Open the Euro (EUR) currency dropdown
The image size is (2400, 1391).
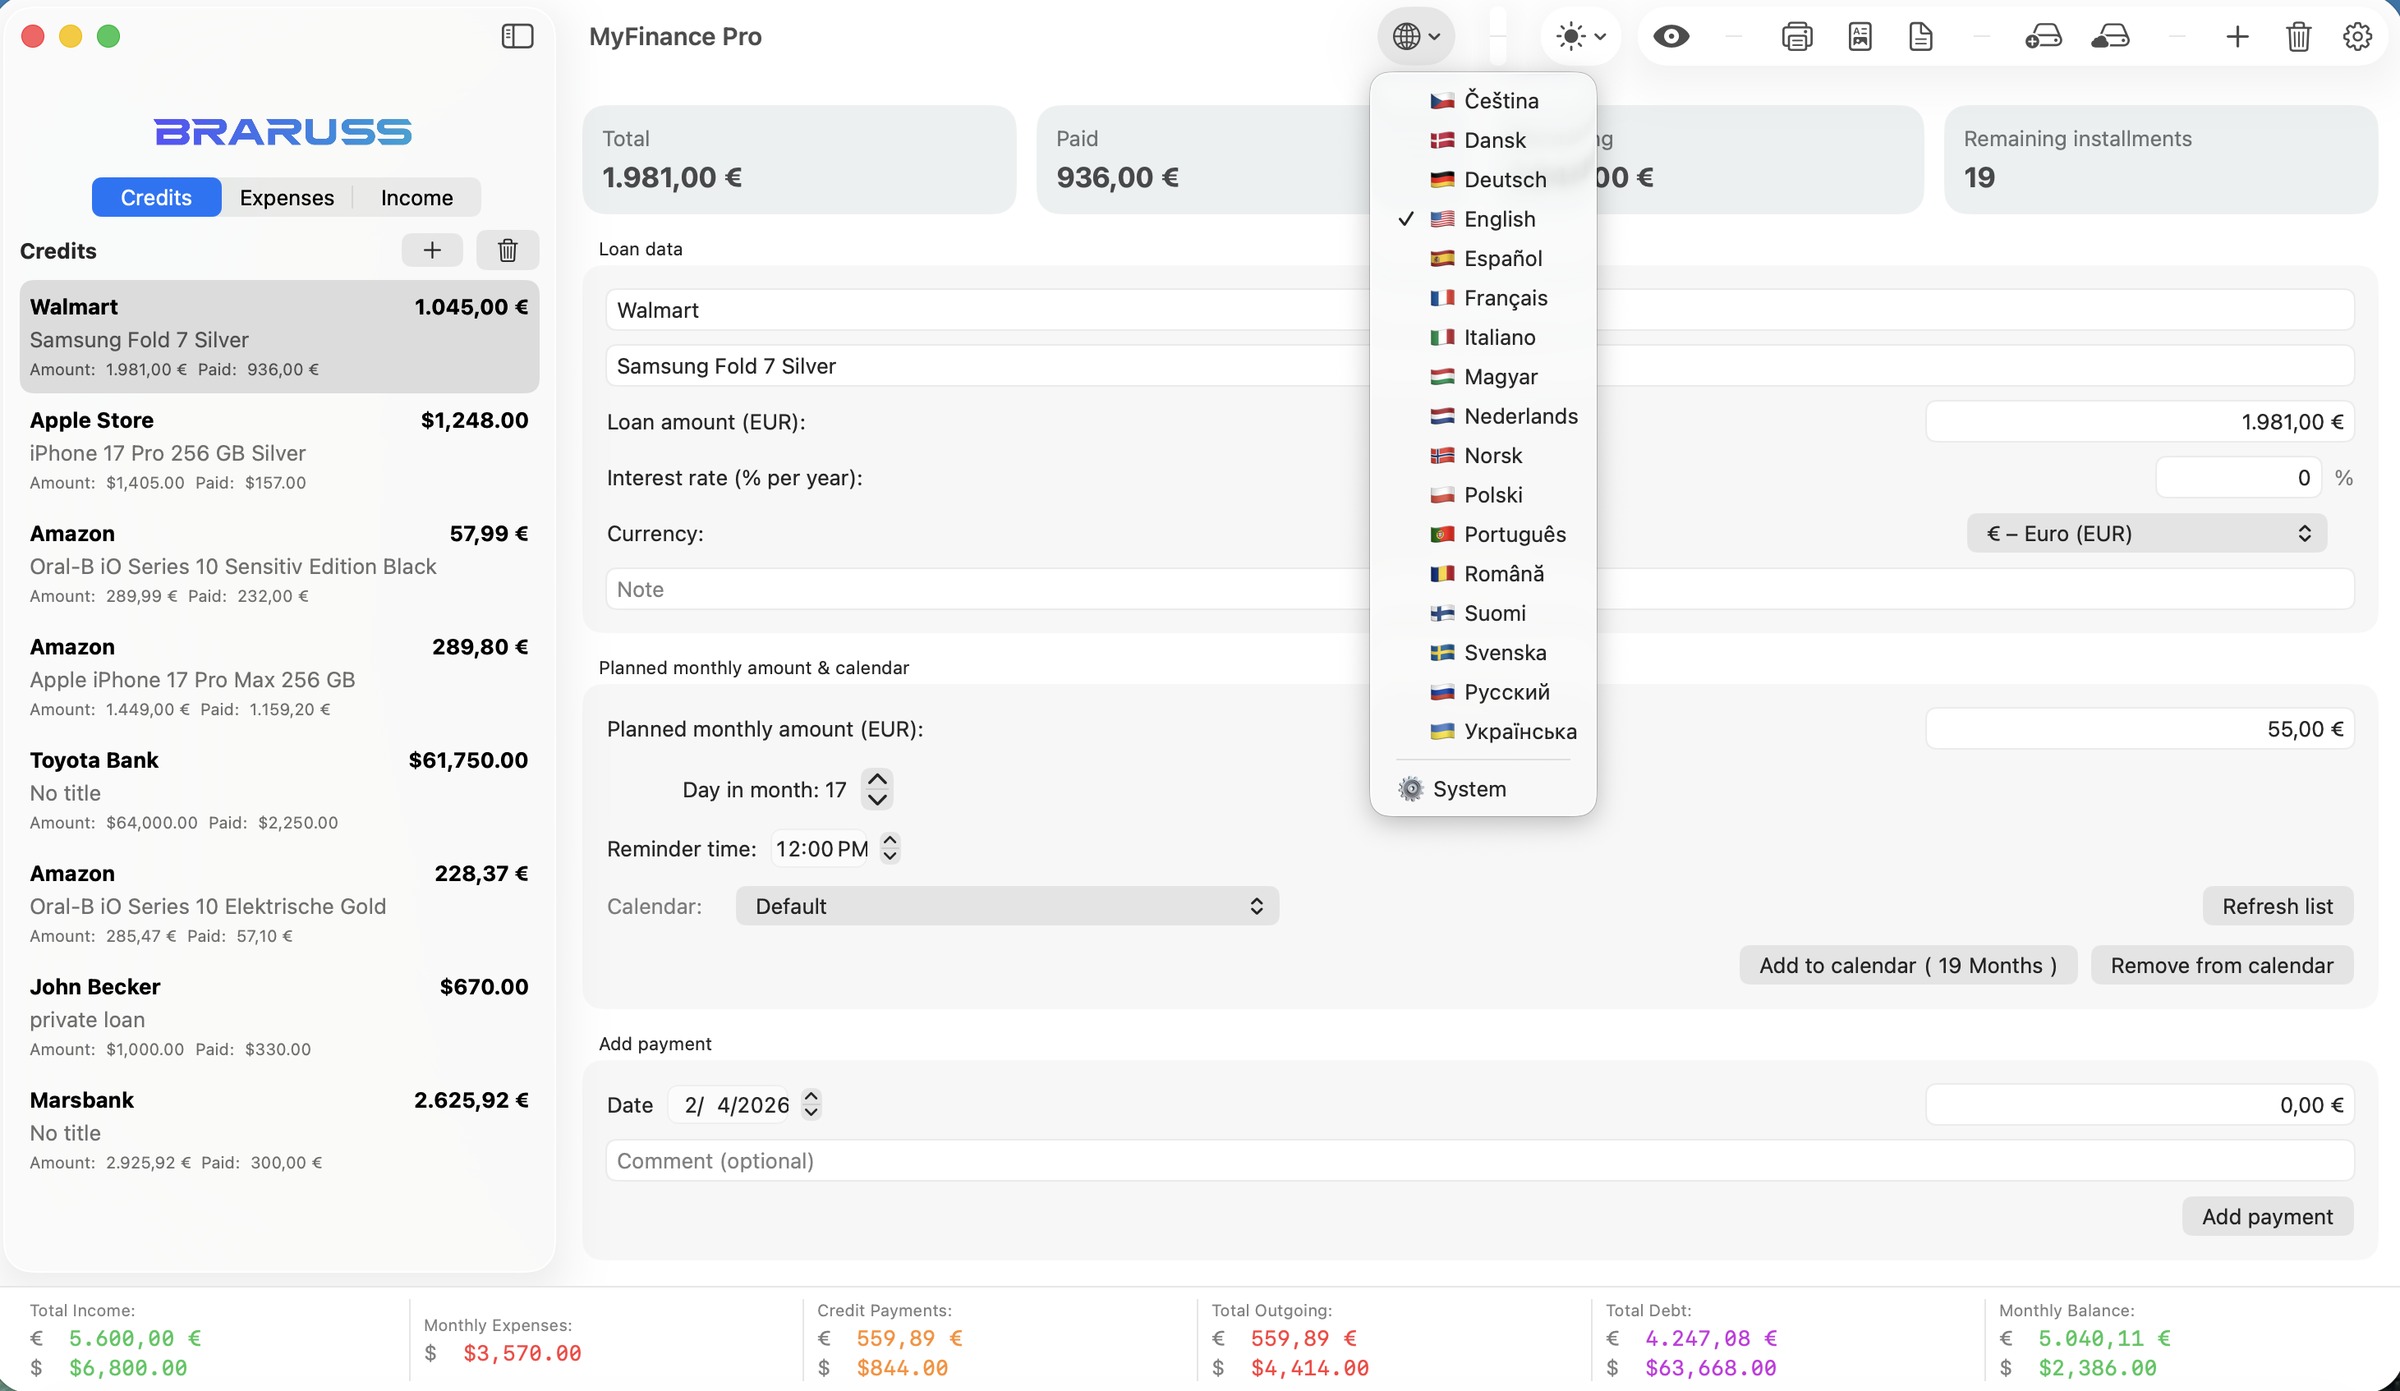tap(2146, 533)
